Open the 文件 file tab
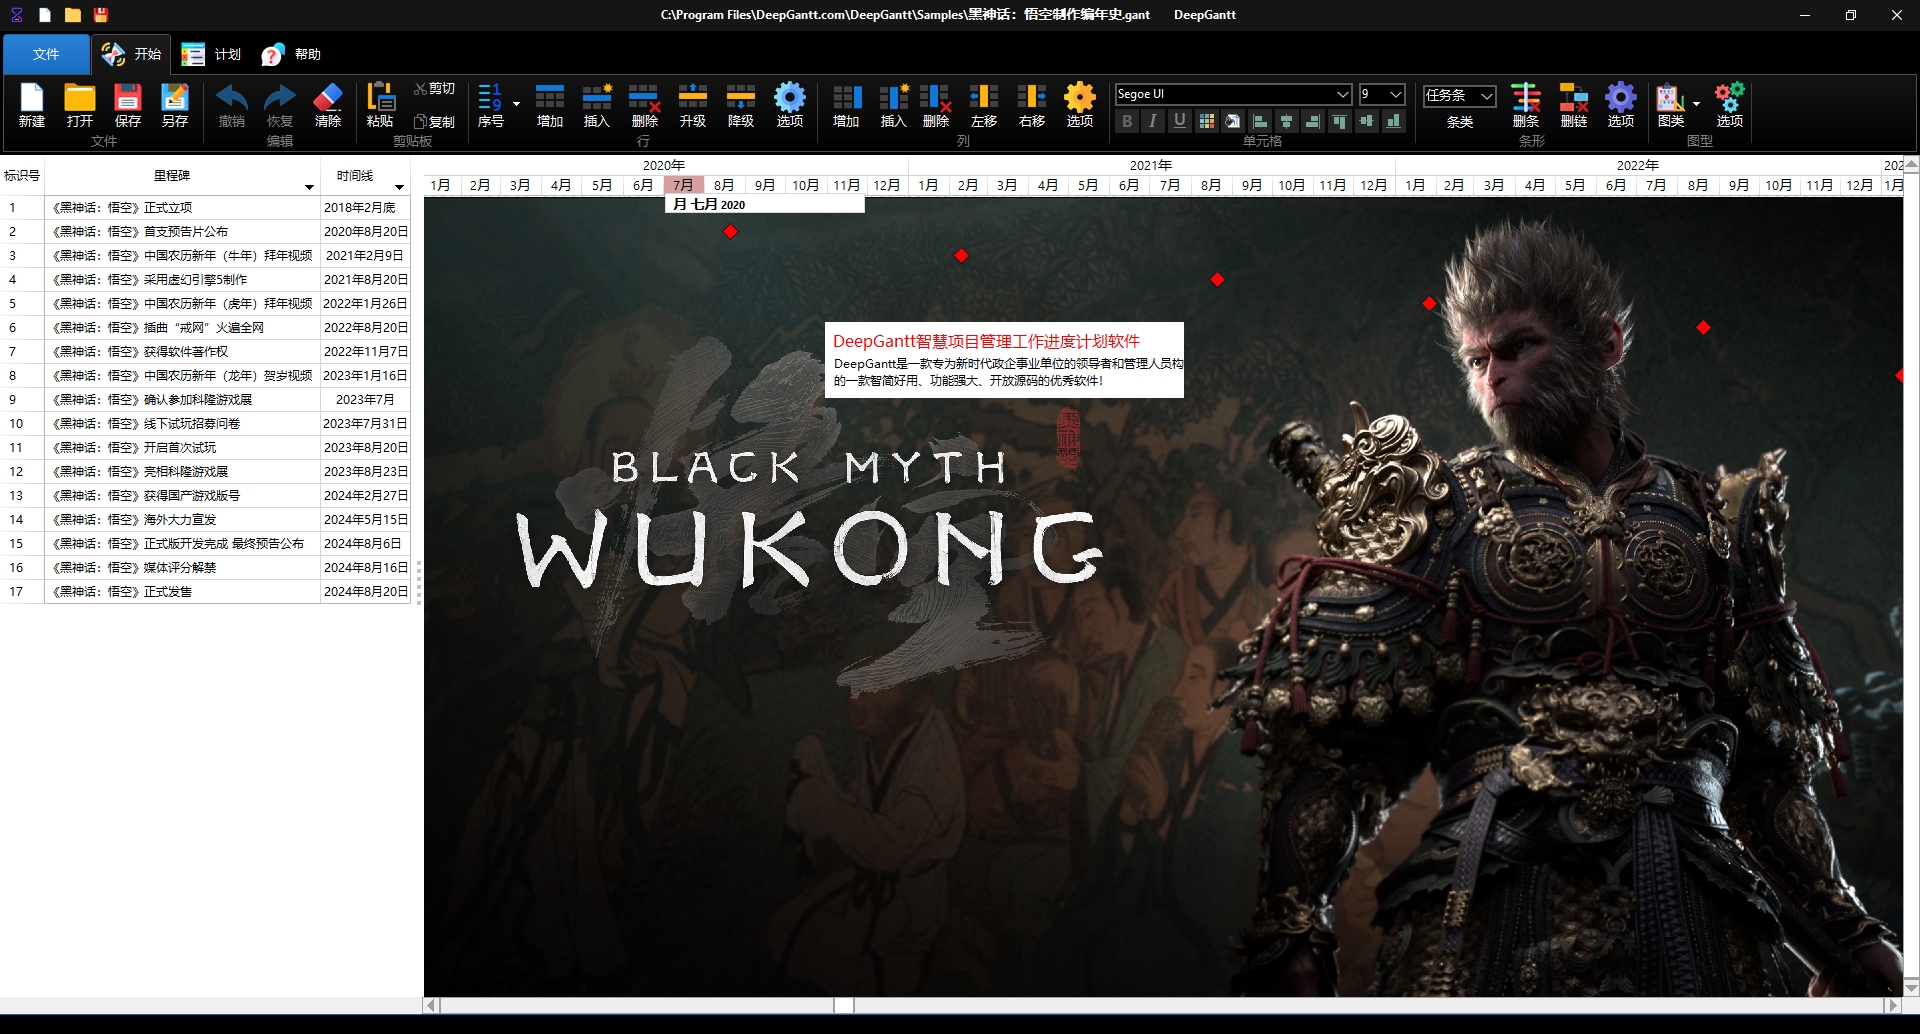Screen dimensions: 1920x1034 (46, 54)
